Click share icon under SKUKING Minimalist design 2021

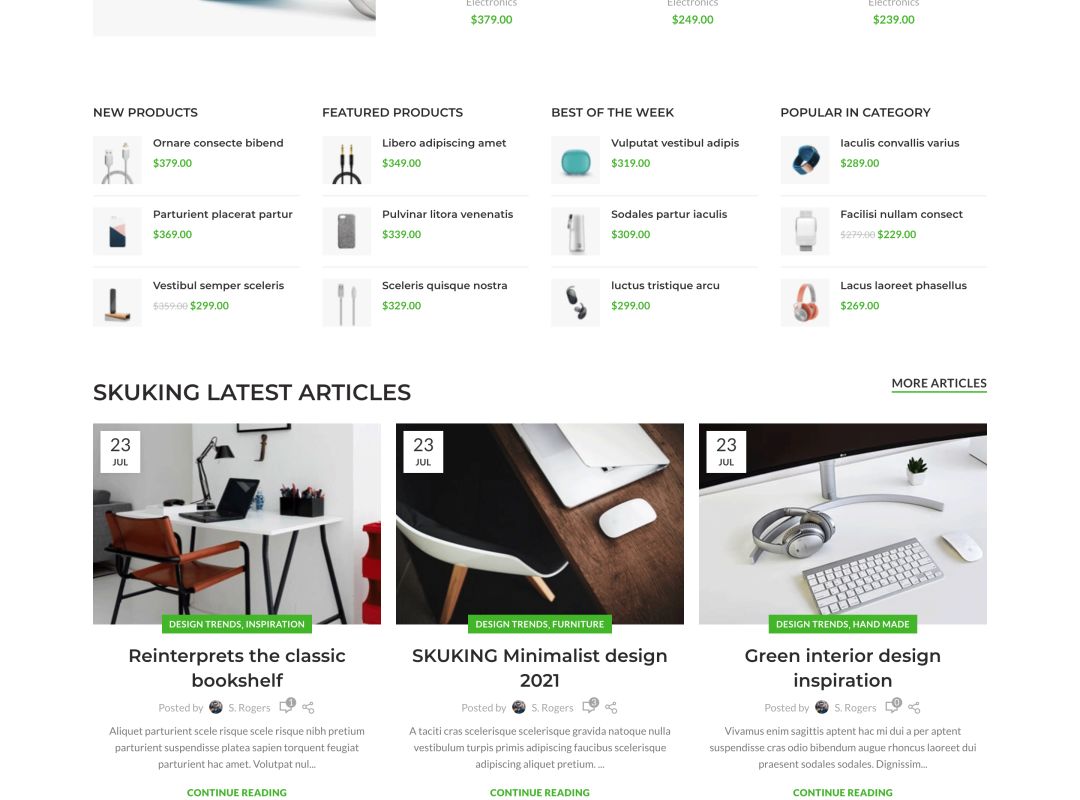tap(611, 708)
